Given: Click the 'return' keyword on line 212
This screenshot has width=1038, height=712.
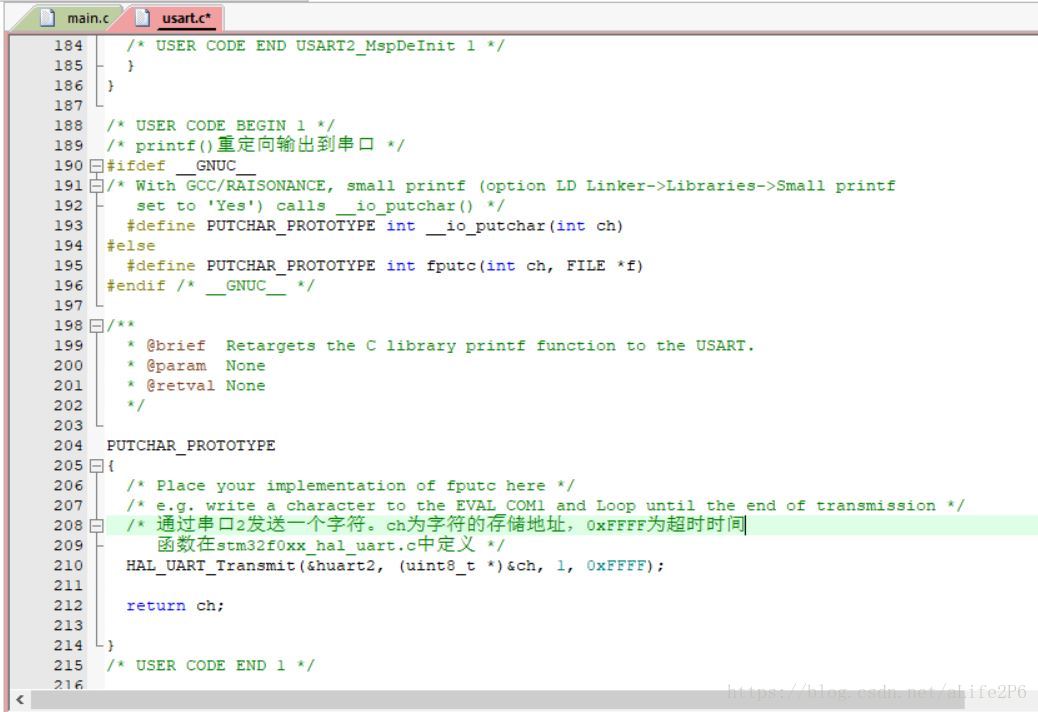Looking at the screenshot, I should 156,605.
